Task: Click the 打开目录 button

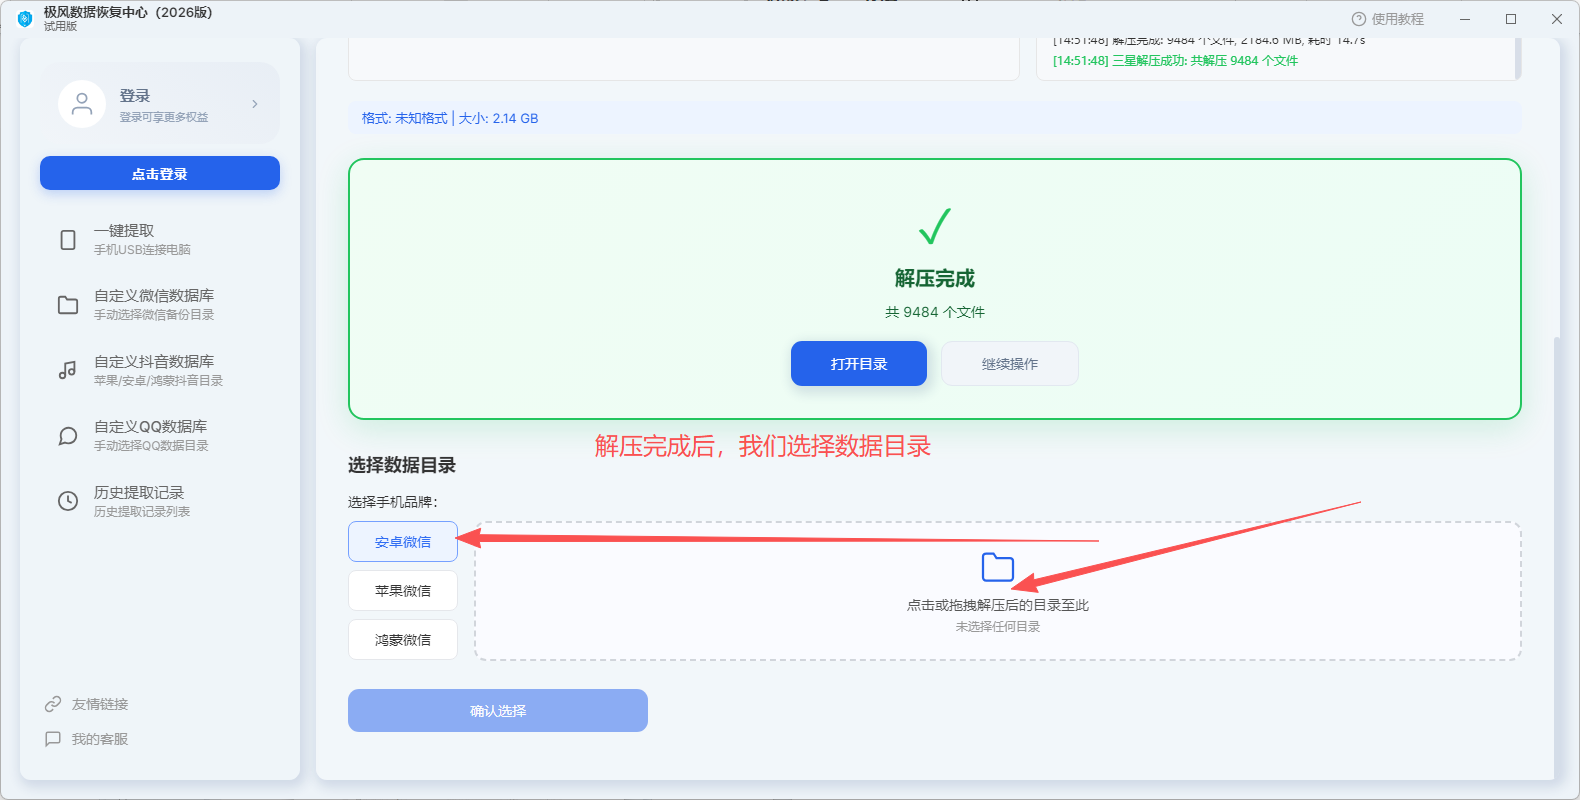Action: (x=859, y=364)
